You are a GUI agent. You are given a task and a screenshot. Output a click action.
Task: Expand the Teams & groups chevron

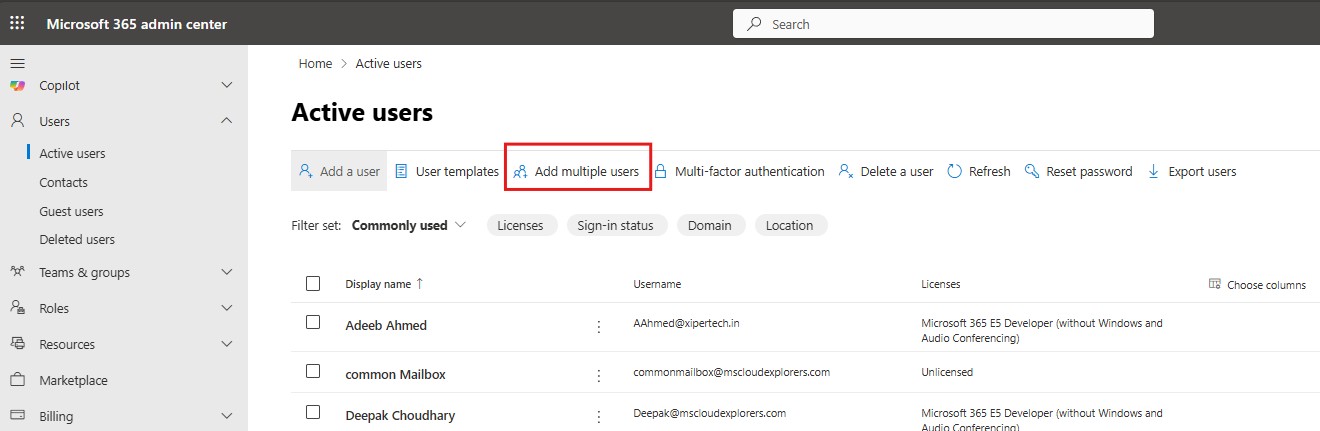click(x=227, y=272)
